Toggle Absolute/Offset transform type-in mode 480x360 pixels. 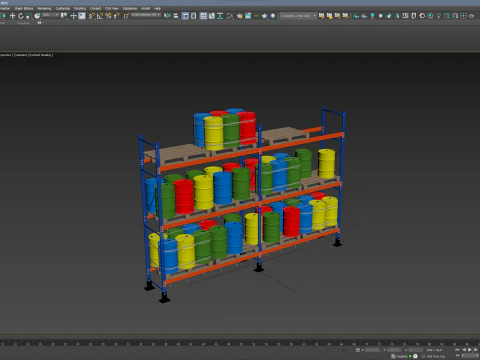point(358,350)
